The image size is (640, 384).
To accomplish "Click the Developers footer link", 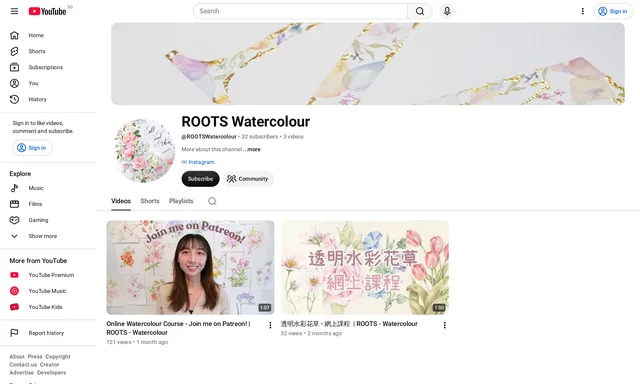I will 51,373.
